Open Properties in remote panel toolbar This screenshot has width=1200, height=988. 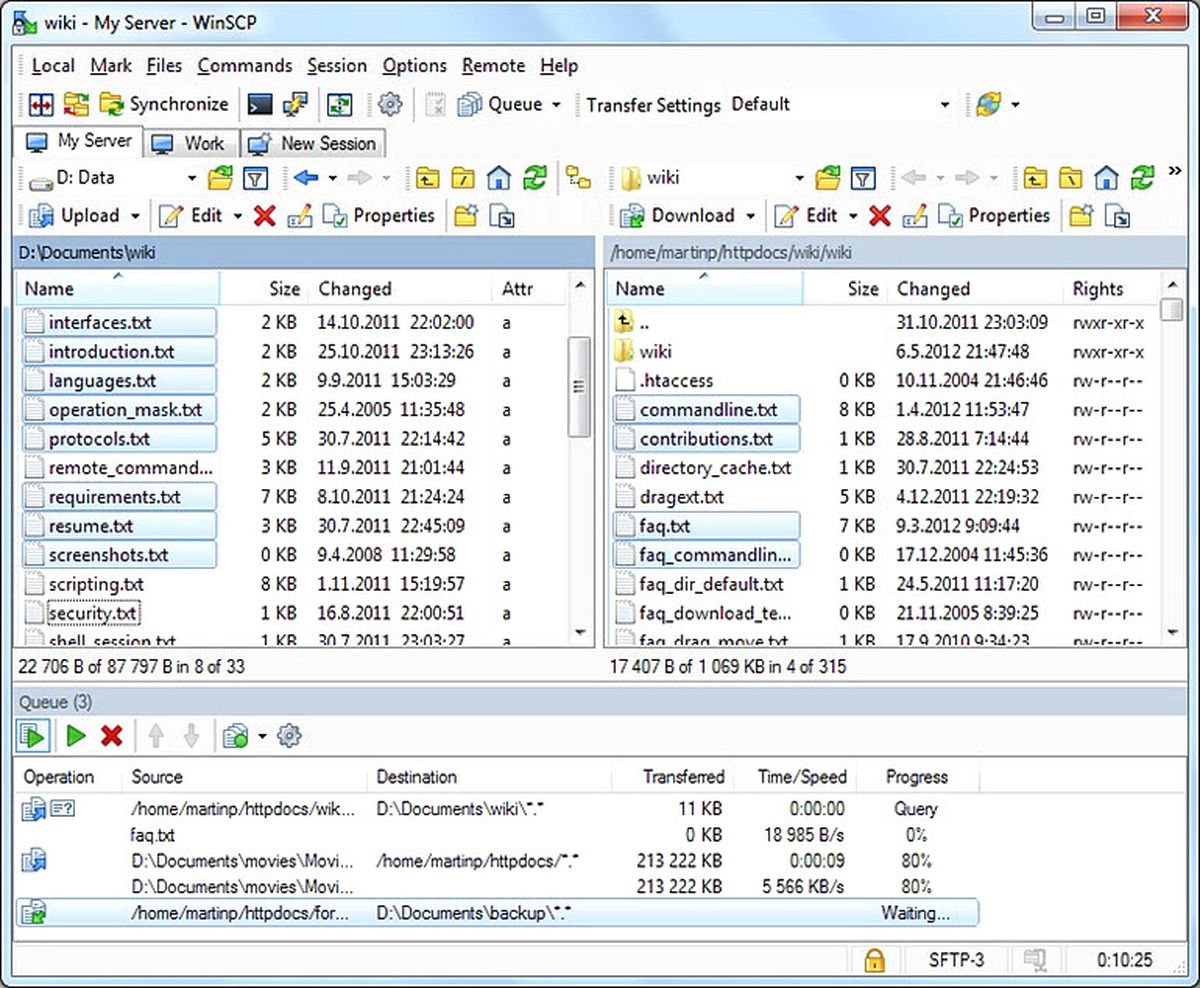click(x=994, y=215)
